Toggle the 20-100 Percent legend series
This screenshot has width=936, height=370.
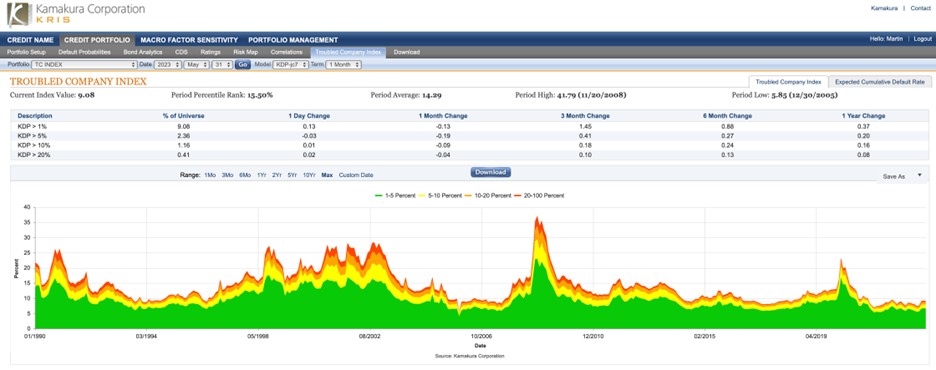pos(540,195)
